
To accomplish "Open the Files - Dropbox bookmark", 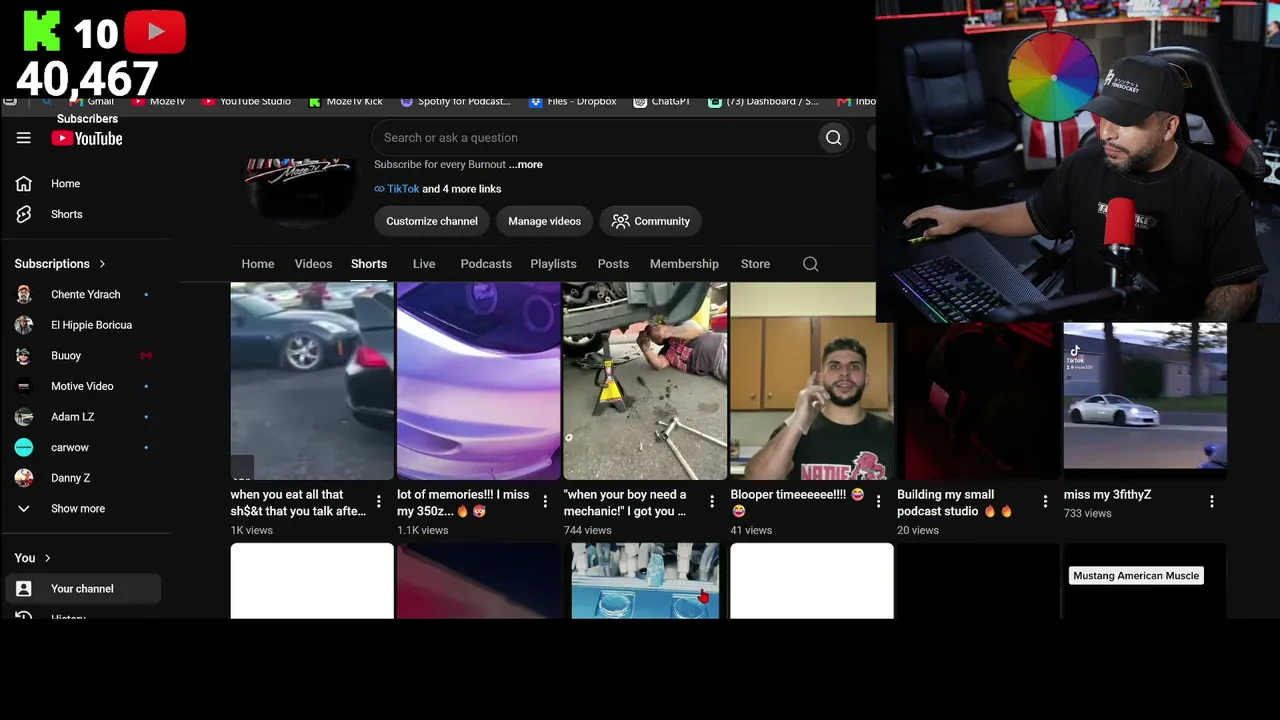I will (x=573, y=101).
